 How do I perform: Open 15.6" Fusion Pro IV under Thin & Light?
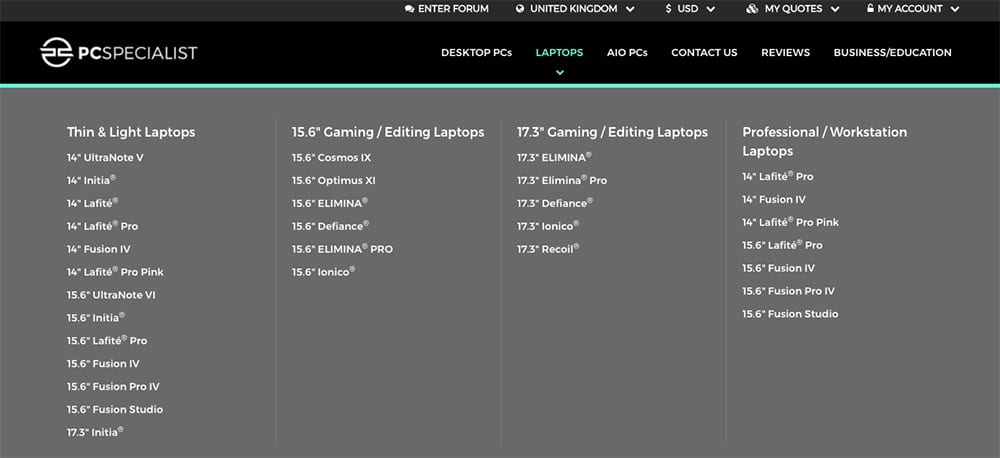tap(114, 387)
